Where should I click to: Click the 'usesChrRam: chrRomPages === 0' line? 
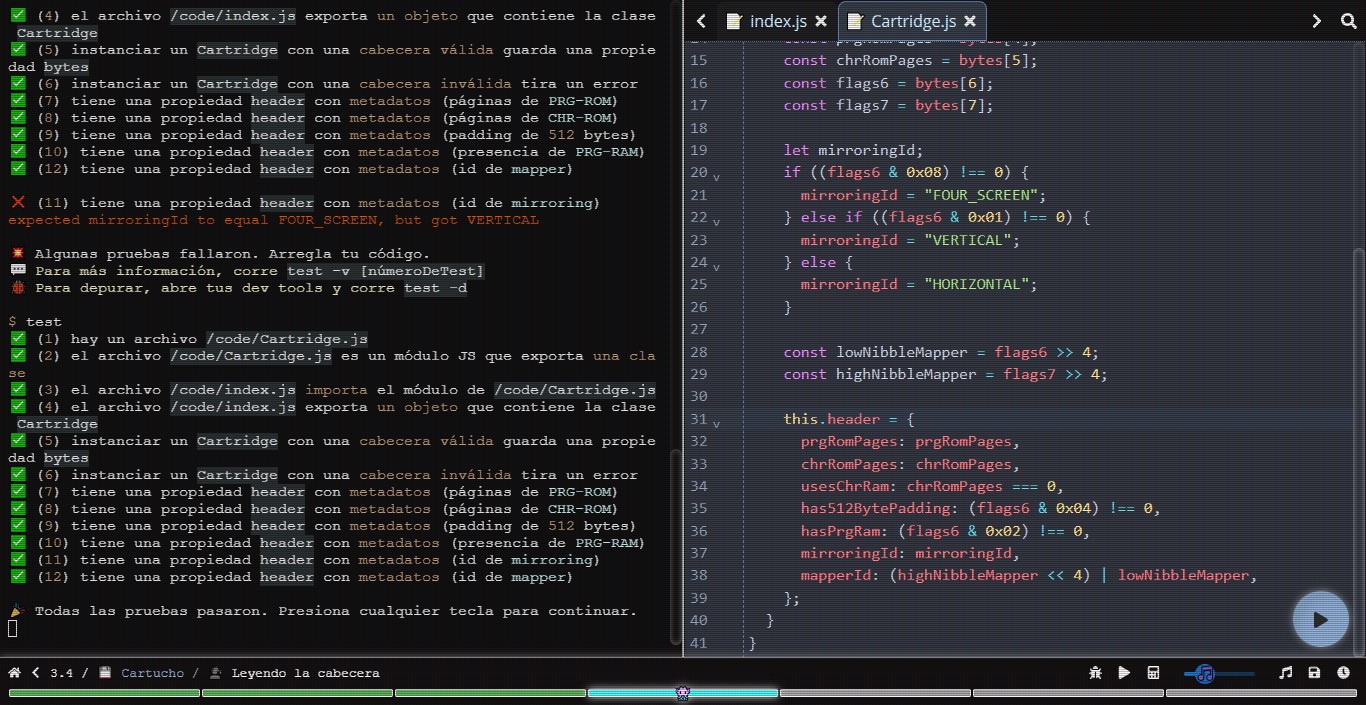[x=930, y=486]
